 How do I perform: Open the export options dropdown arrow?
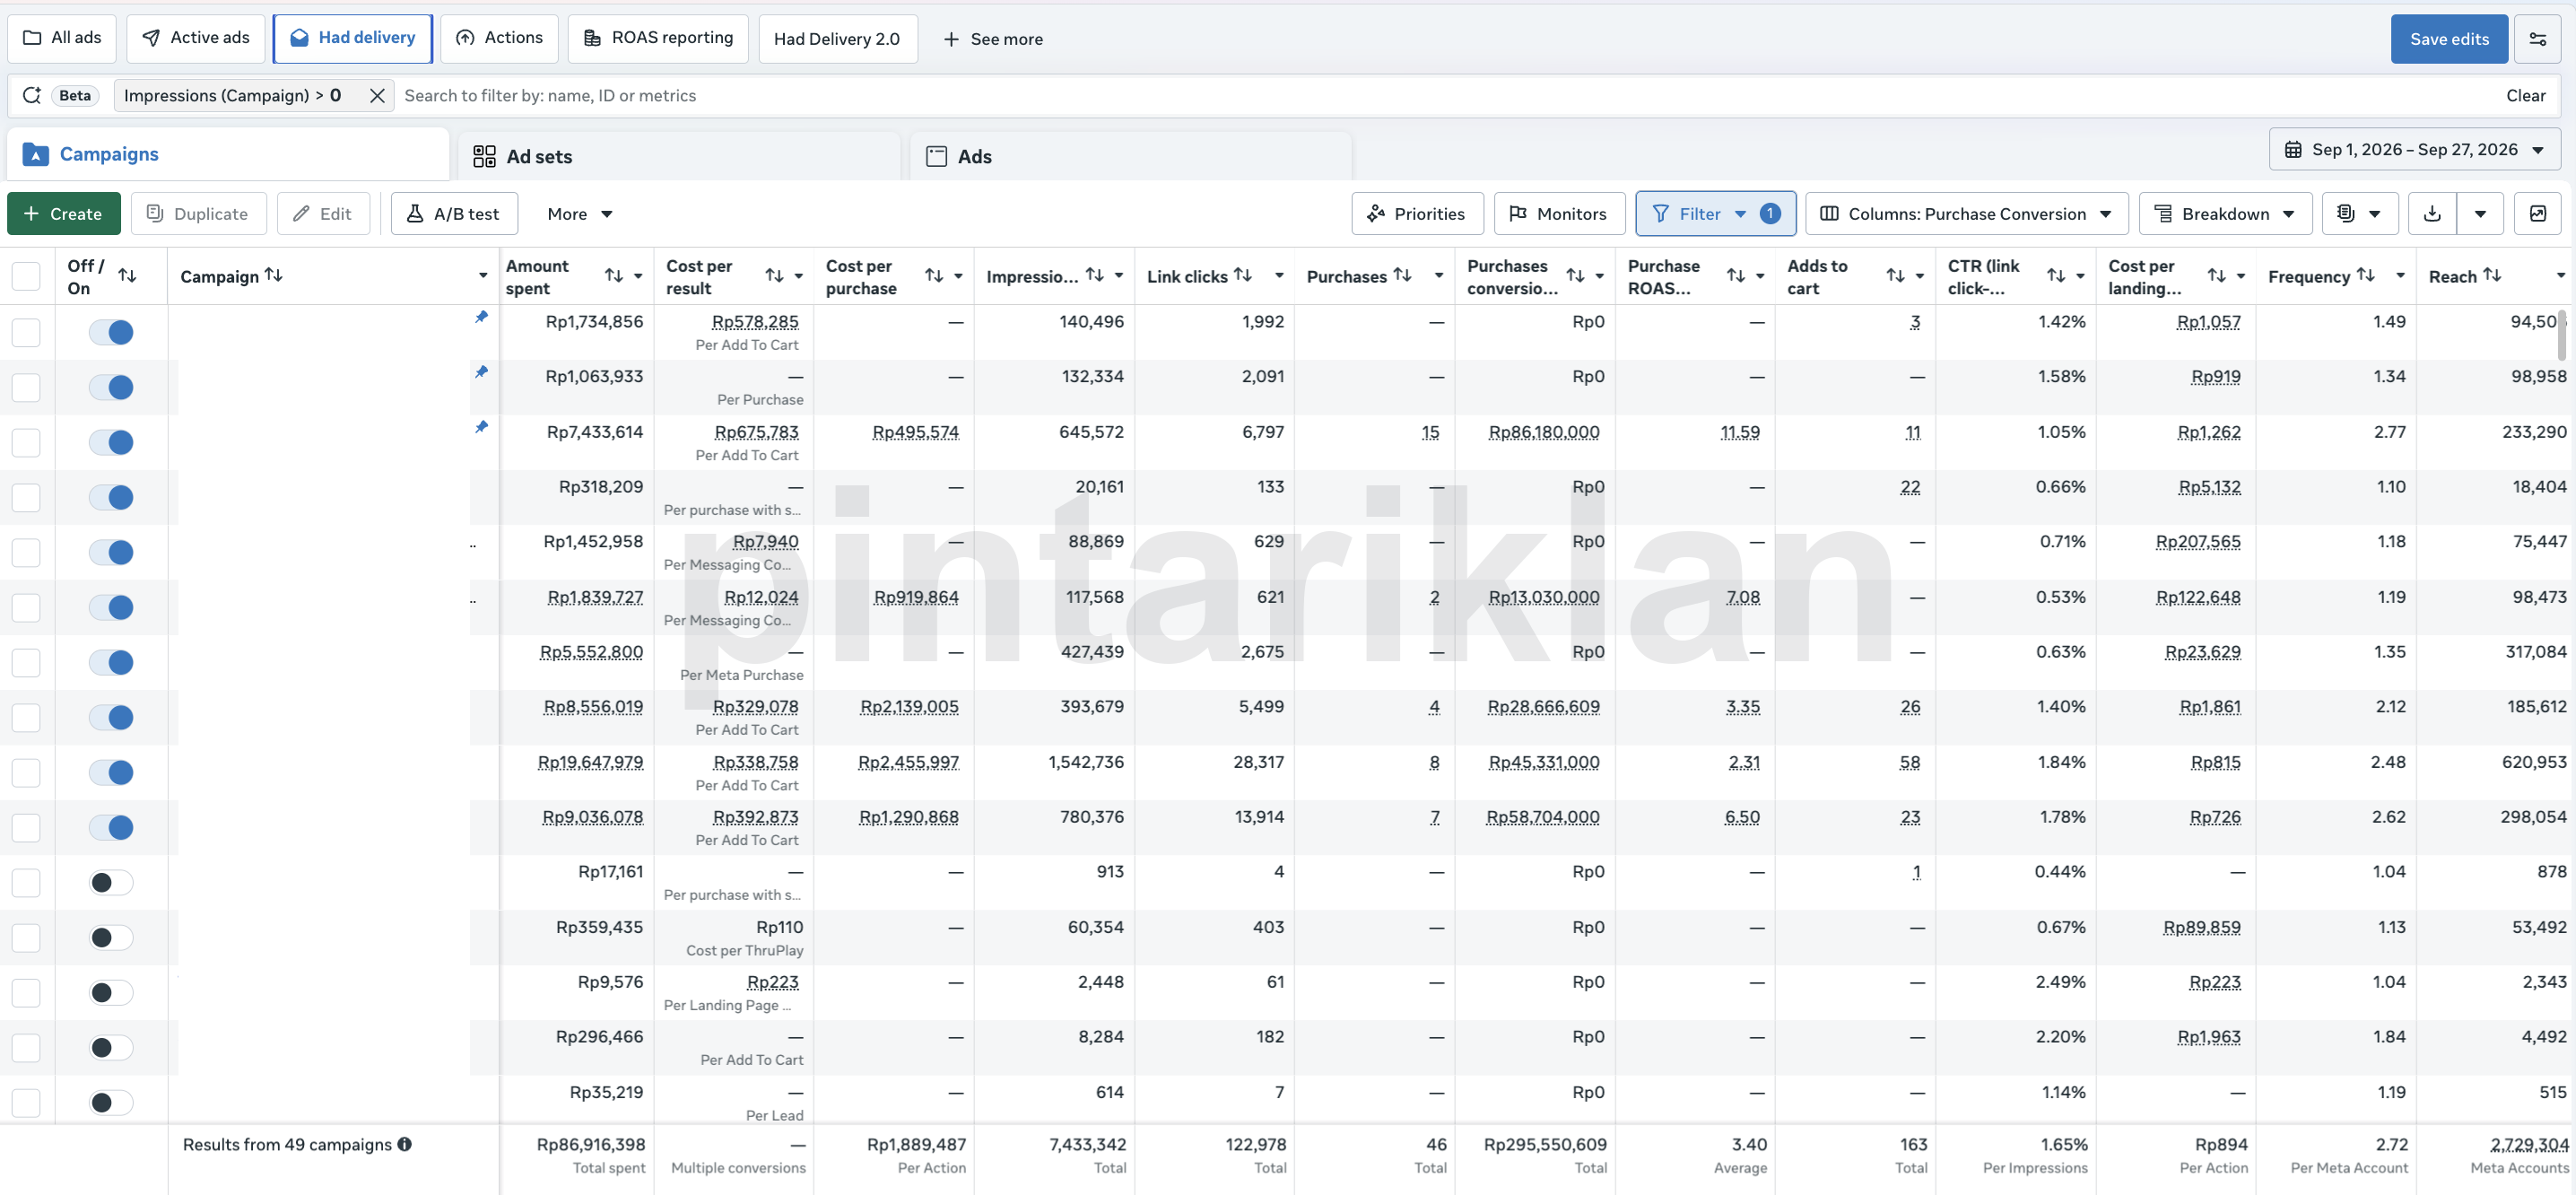click(2480, 214)
